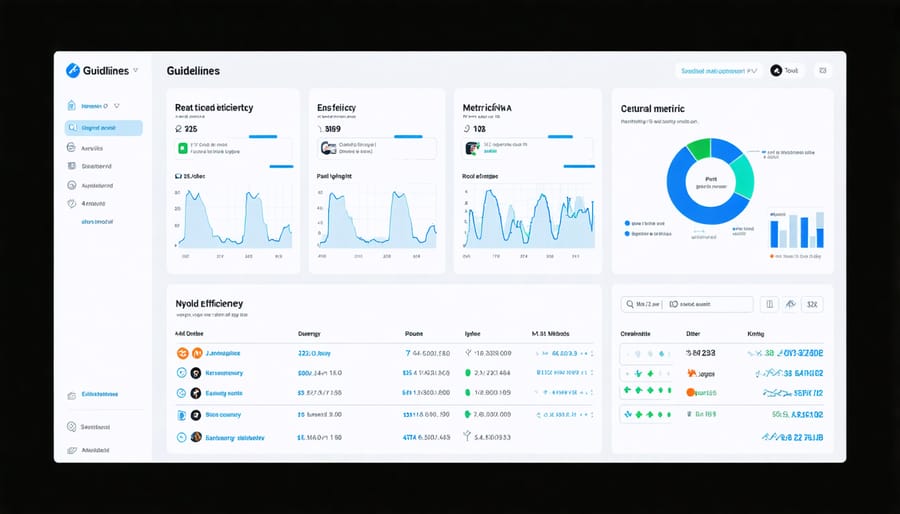Click the thumbnail in the third Metric card
This screenshot has width=900, height=514.
coord(472,149)
